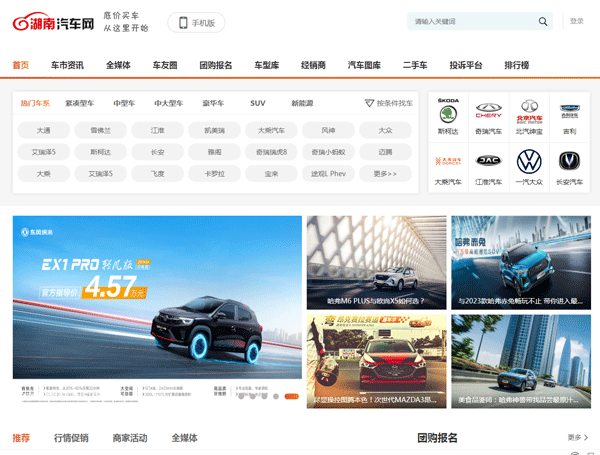600x455 pixels.
Task: Open the 手机版 mobile version button
Action: point(196,23)
